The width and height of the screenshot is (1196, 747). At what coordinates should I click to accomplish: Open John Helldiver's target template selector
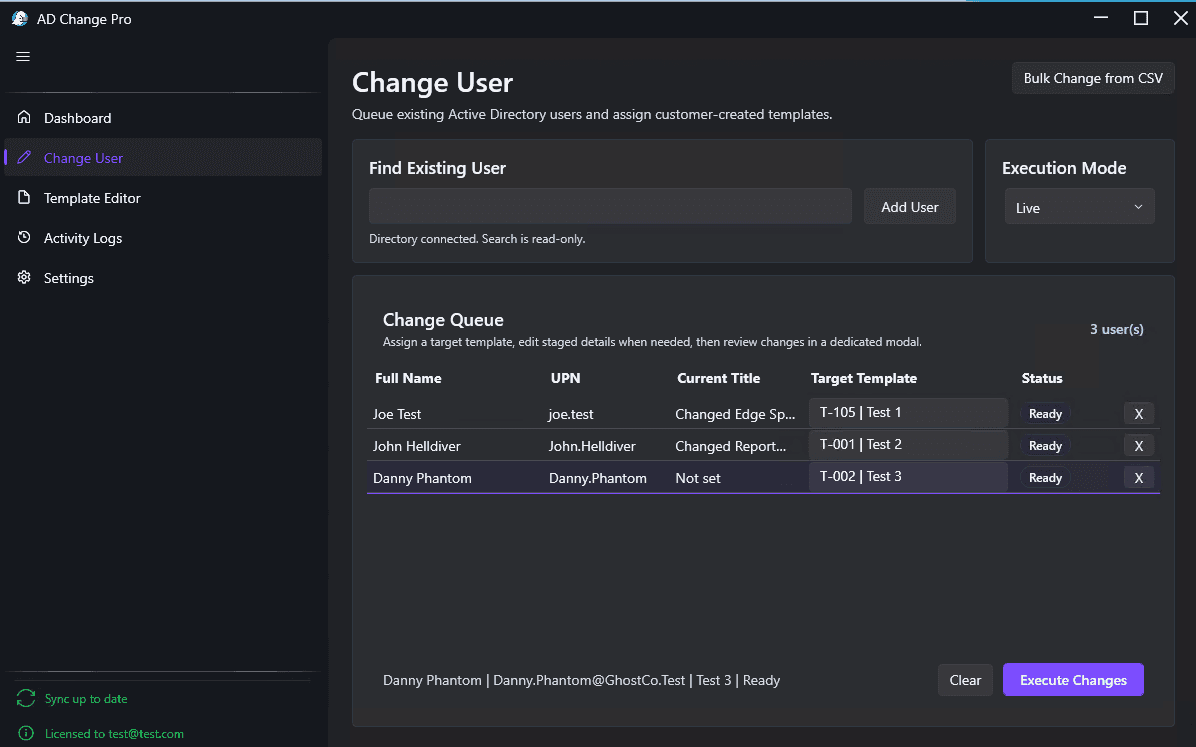908,445
